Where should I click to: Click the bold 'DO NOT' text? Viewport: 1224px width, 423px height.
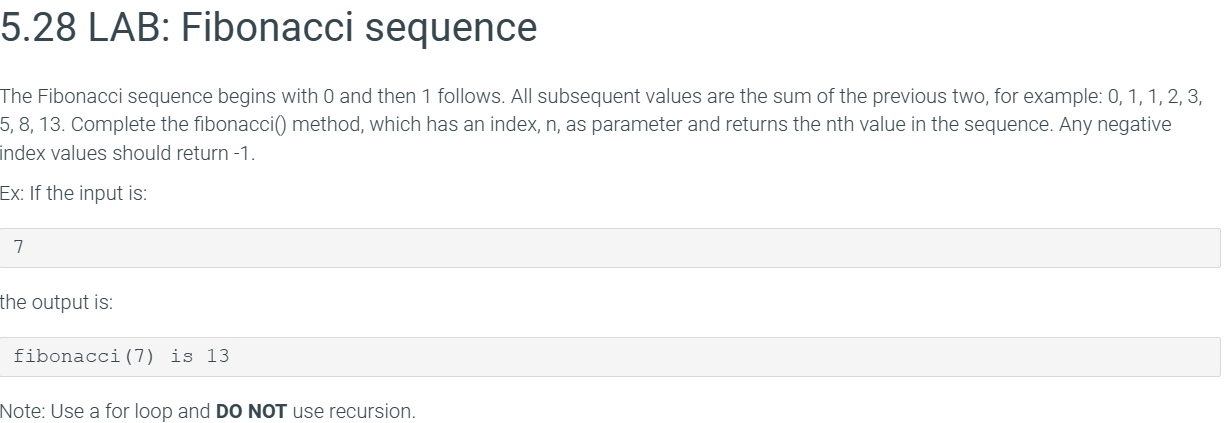pos(252,411)
